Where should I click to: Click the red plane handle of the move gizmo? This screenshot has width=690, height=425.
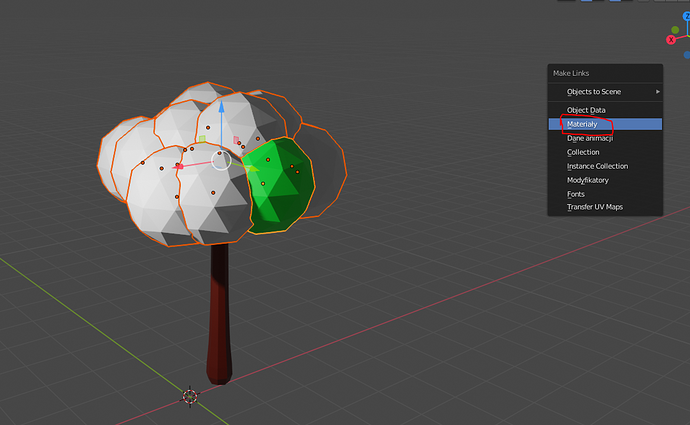(x=236, y=140)
